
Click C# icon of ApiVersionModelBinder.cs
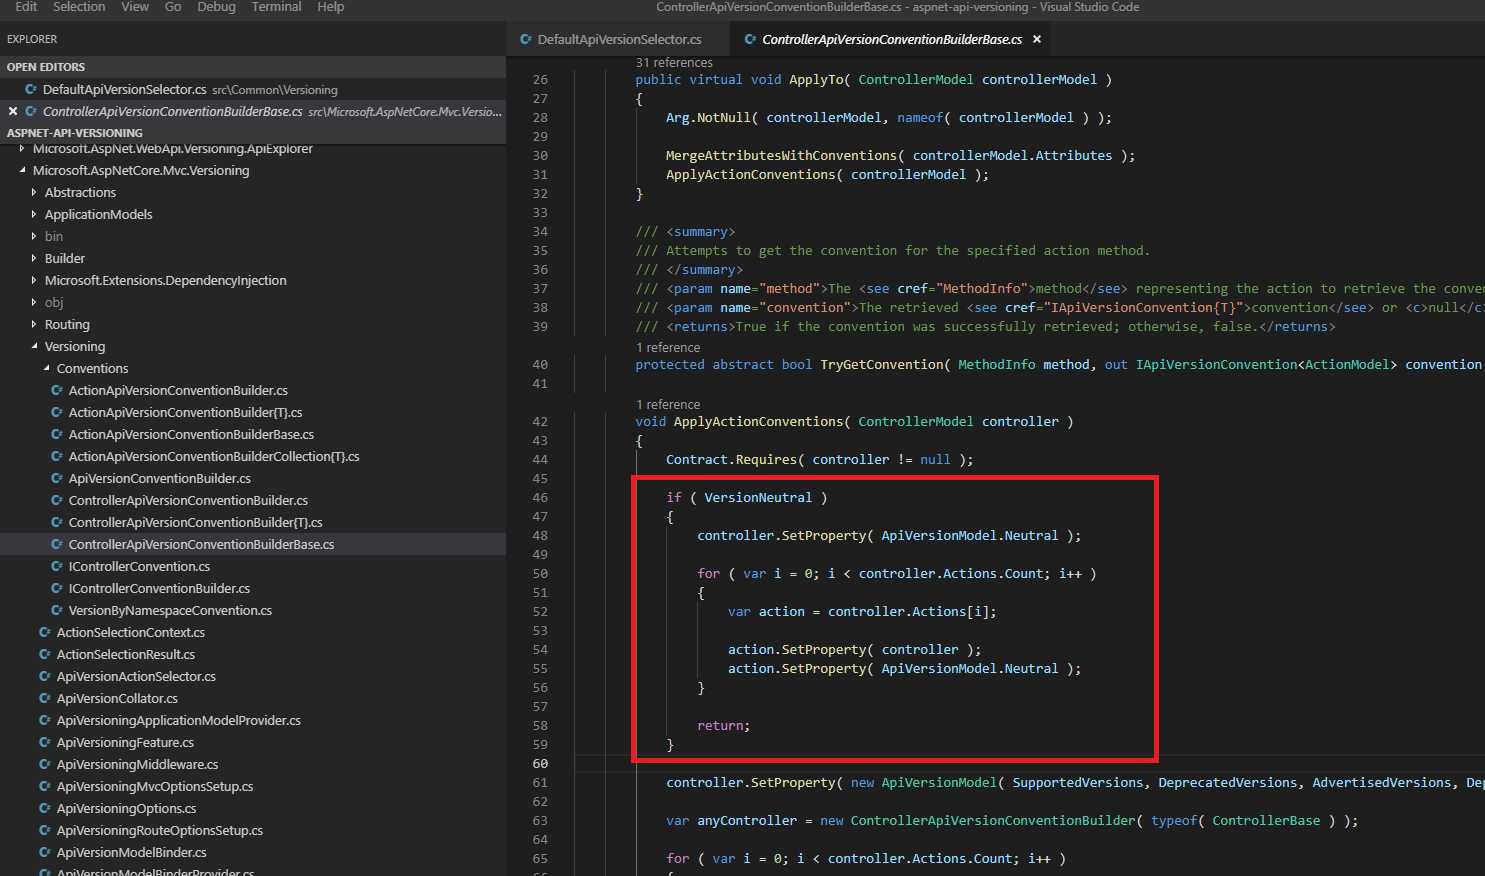click(45, 852)
